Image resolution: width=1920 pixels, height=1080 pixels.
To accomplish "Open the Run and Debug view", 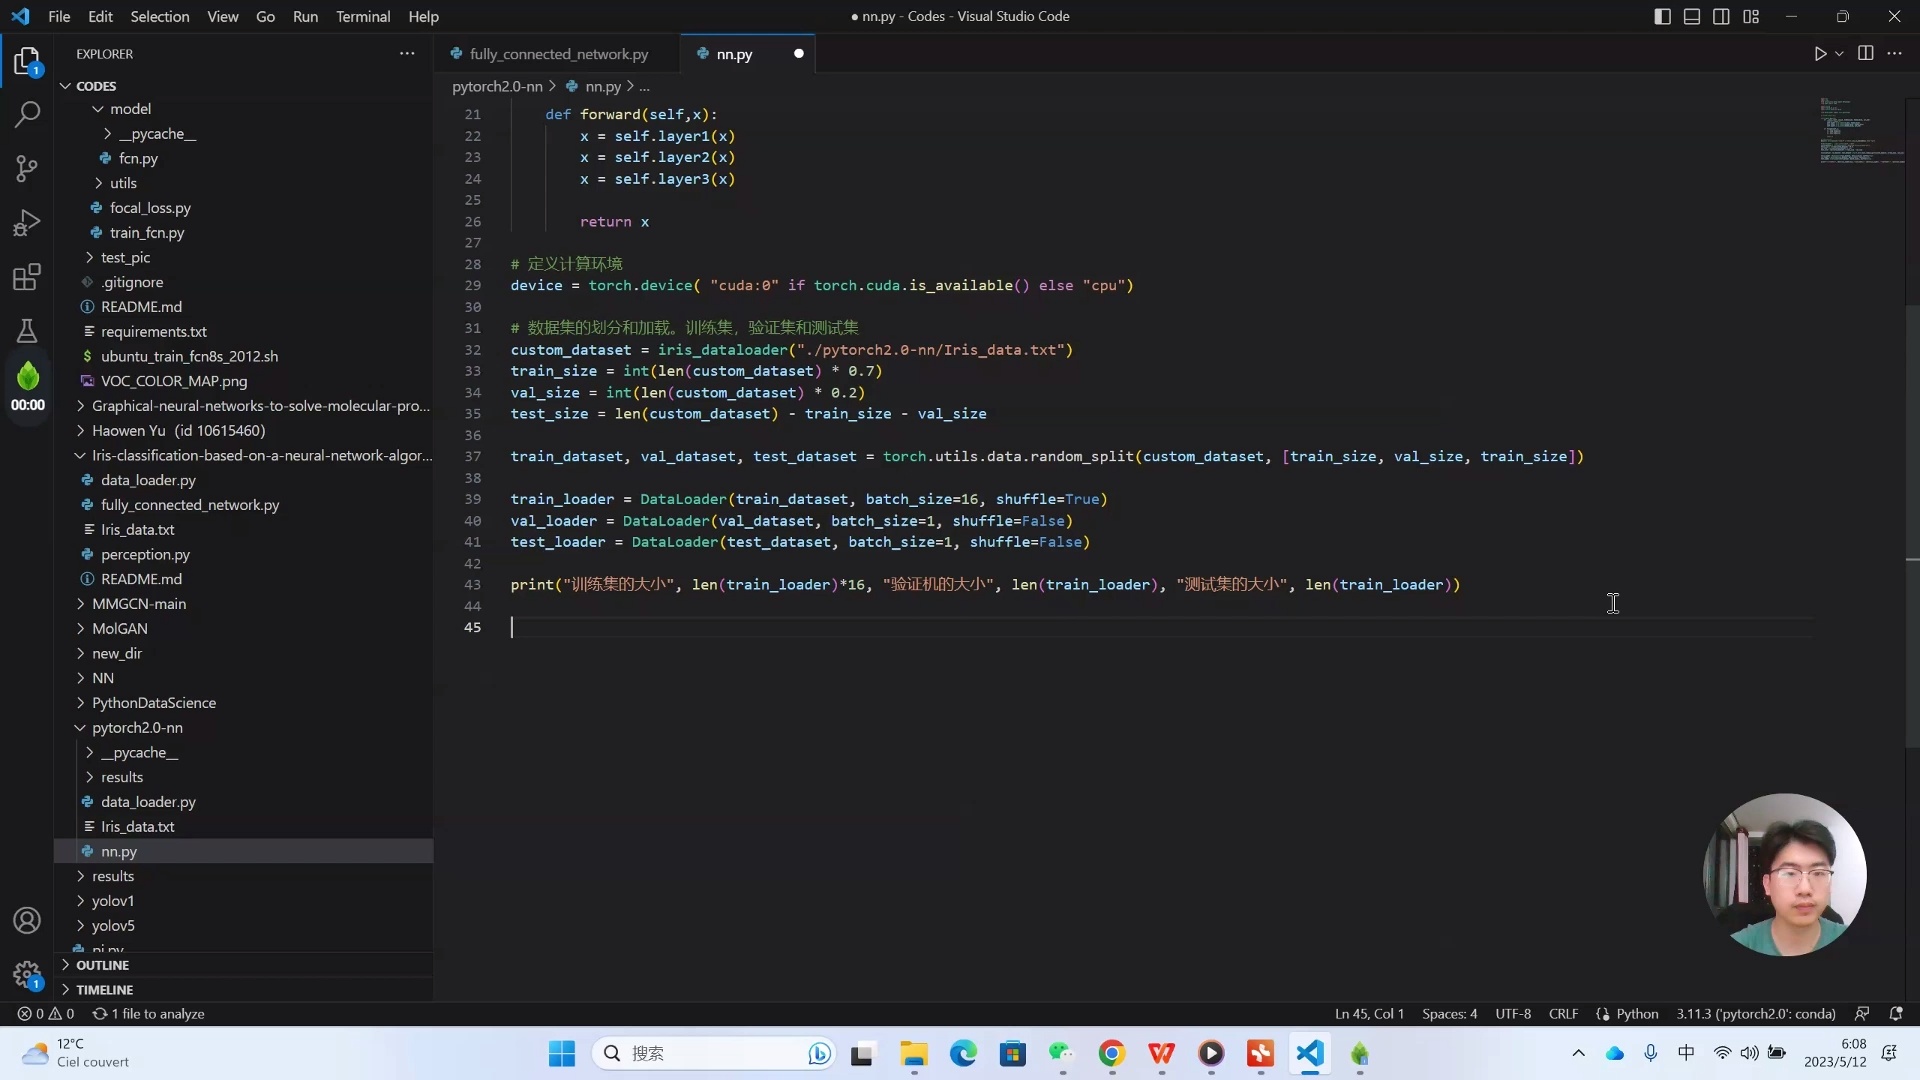I will [x=27, y=222].
